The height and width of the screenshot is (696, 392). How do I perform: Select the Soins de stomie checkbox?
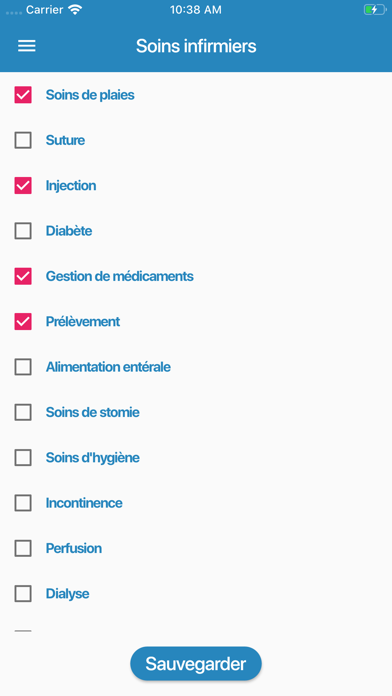(x=23, y=412)
